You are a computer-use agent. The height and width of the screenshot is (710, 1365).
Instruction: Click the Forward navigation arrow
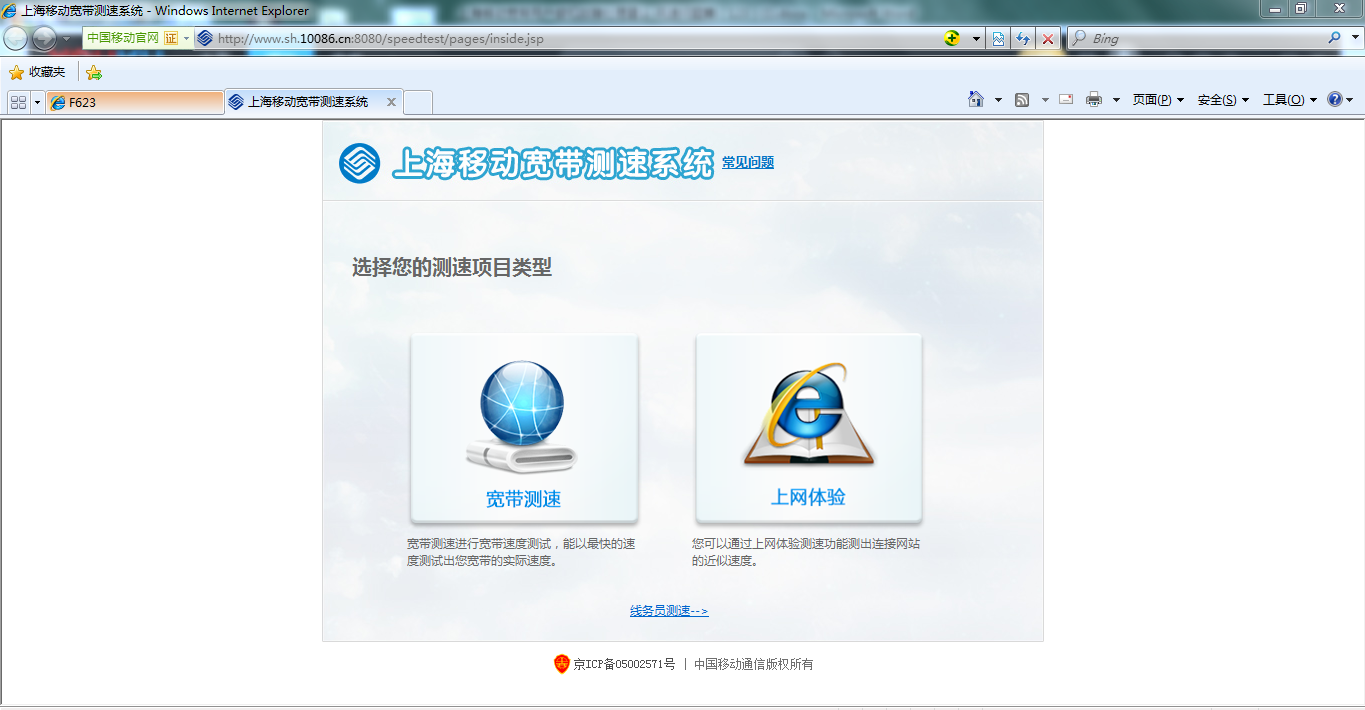45,39
